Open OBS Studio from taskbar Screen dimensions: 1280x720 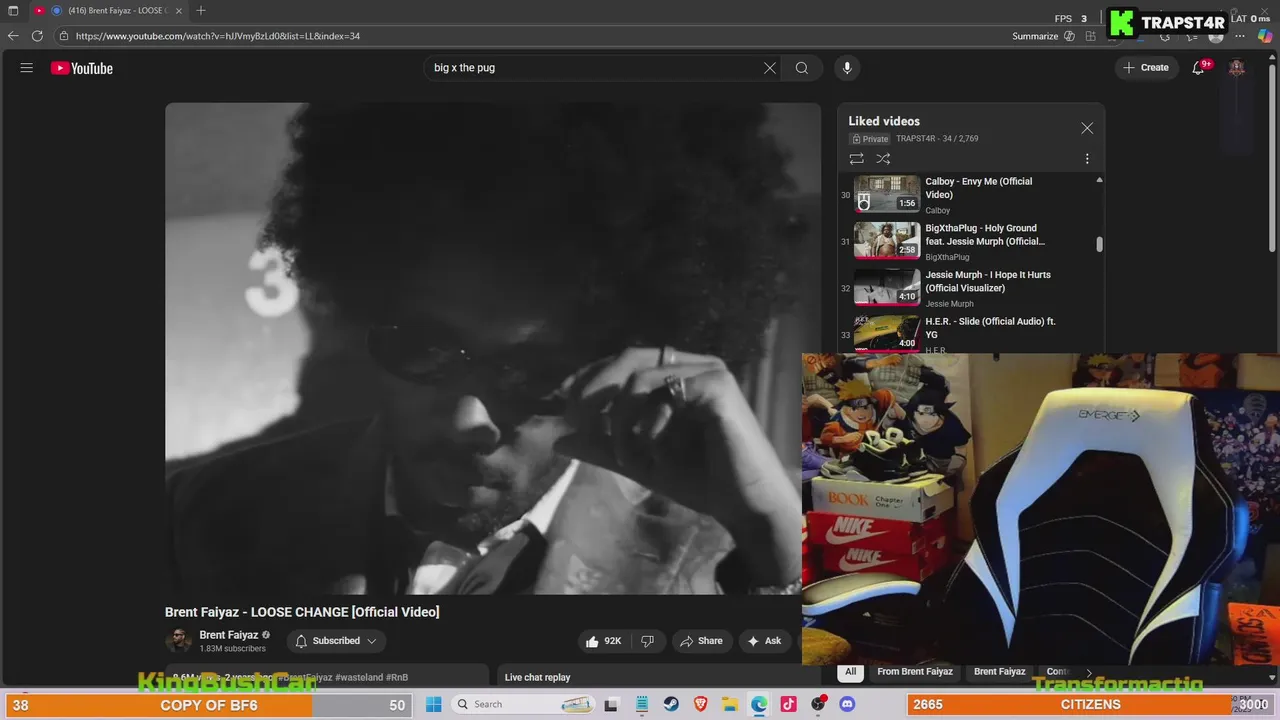click(x=818, y=704)
